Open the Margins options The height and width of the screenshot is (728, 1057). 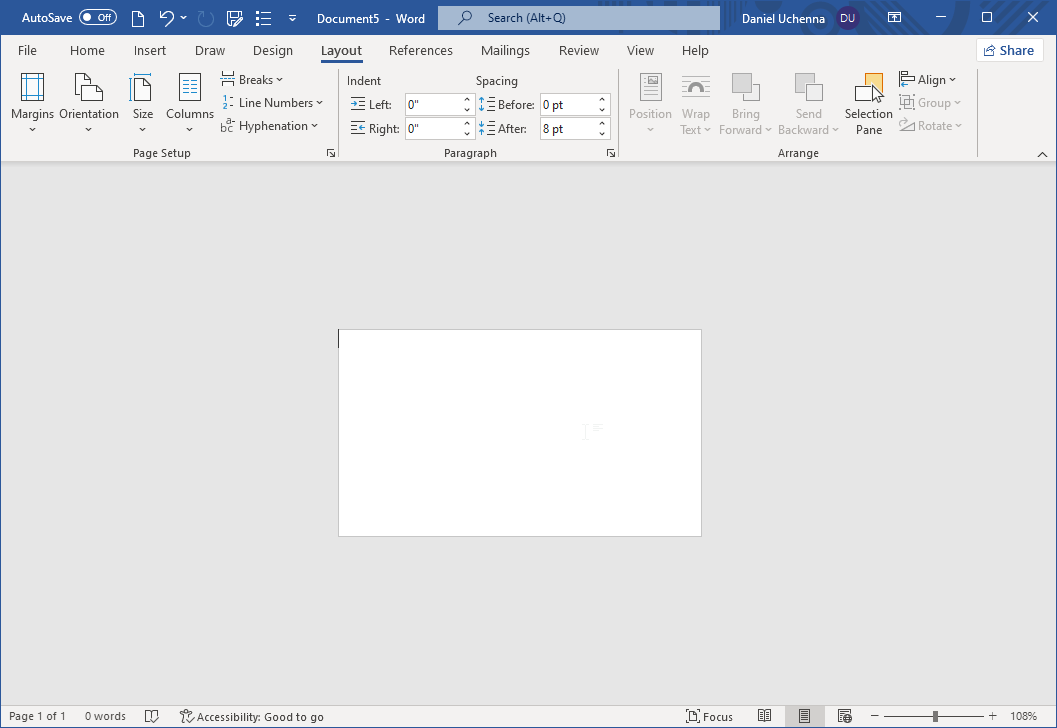tap(32, 101)
